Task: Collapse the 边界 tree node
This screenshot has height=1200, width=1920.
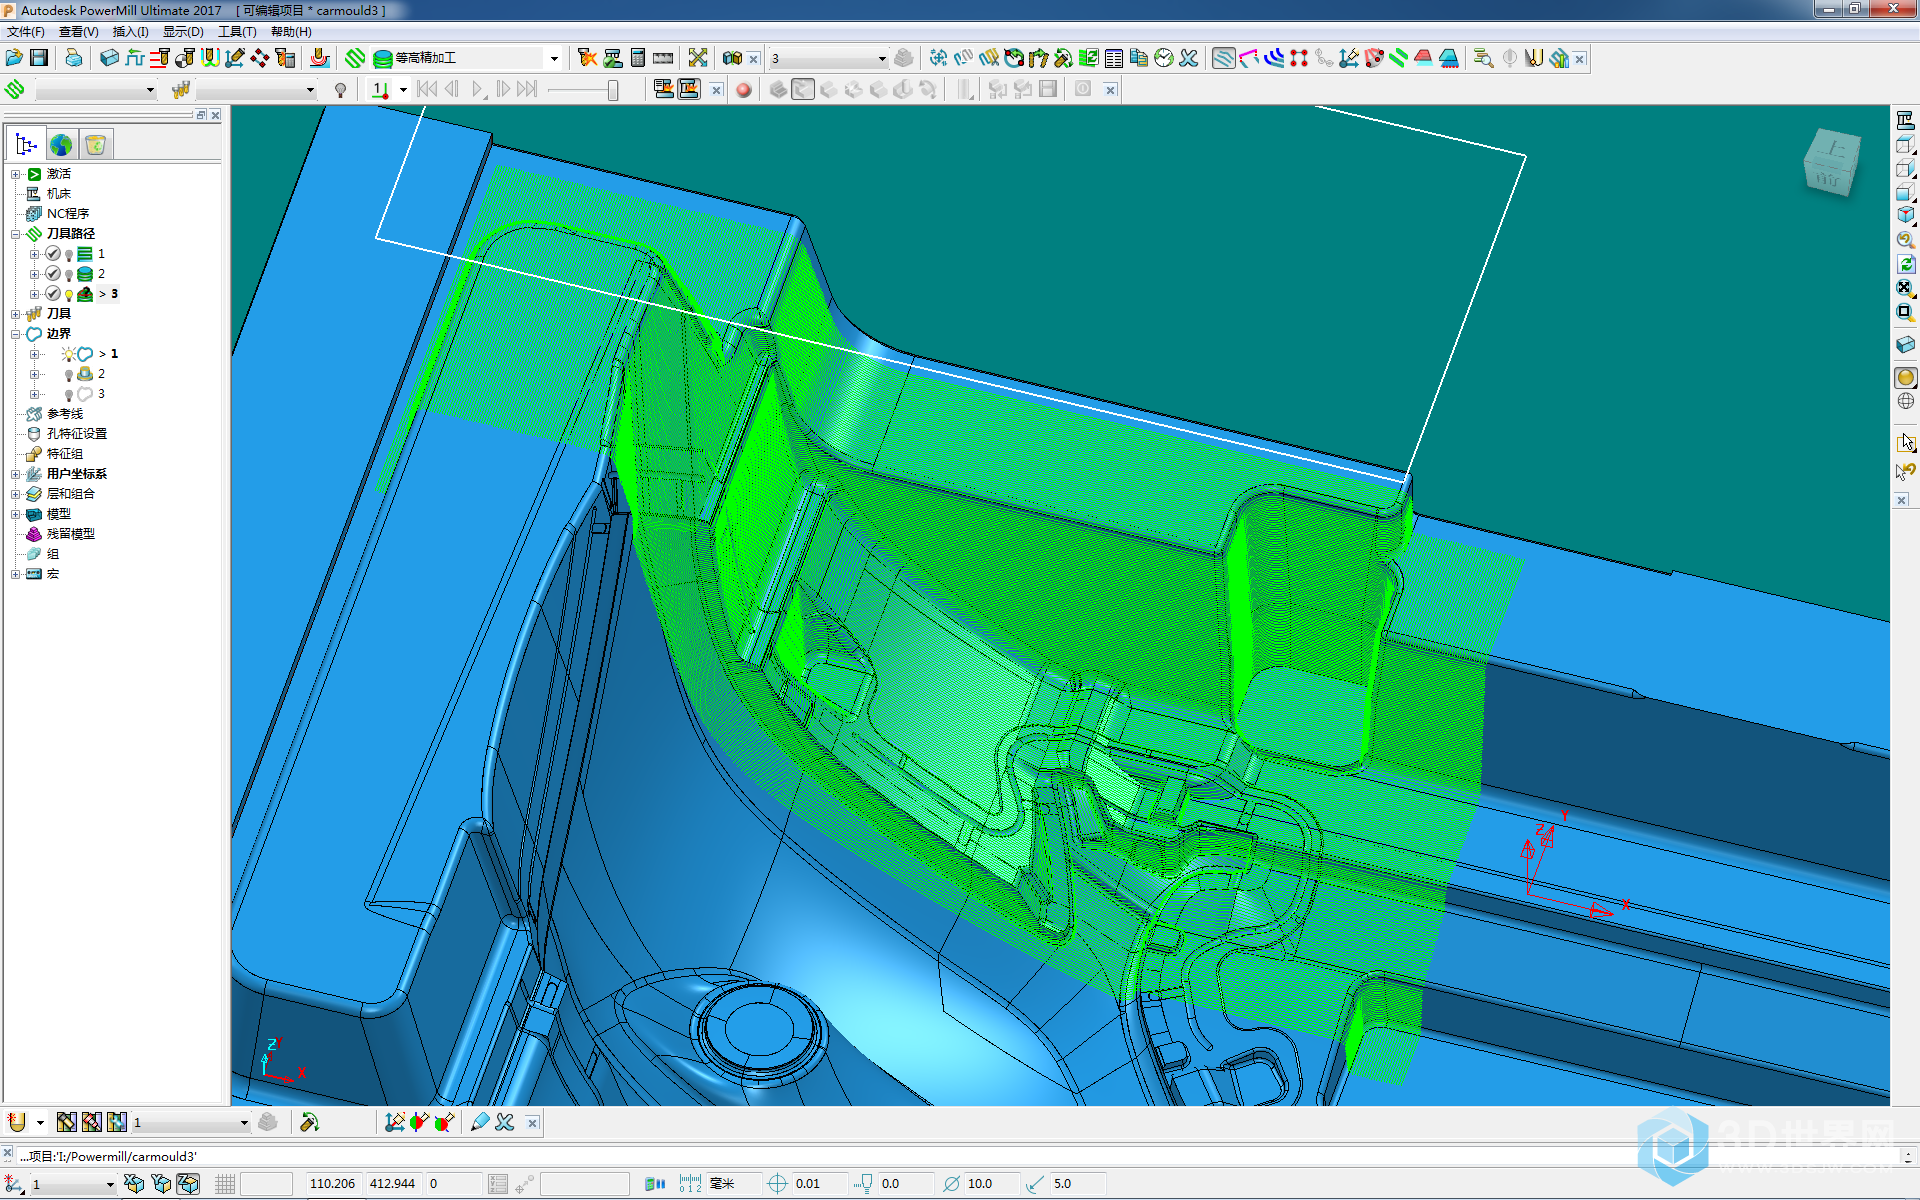Action: point(15,334)
